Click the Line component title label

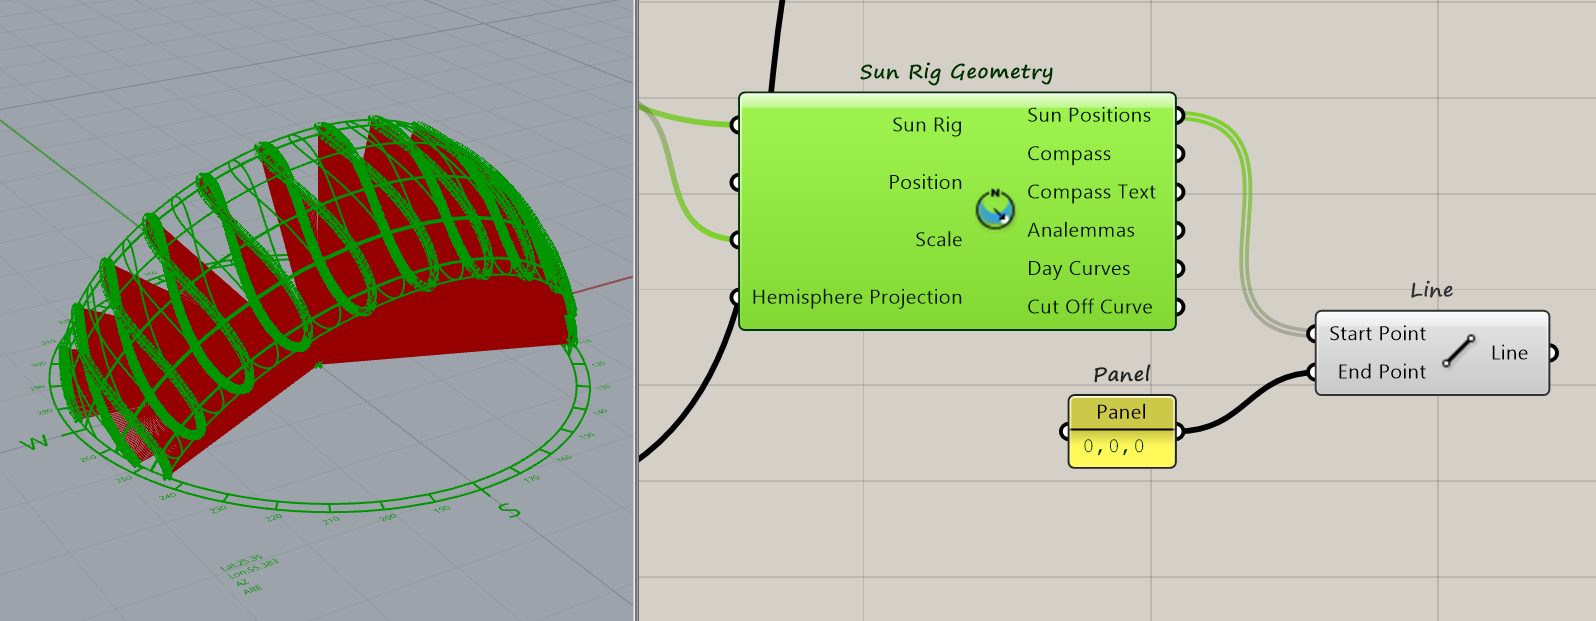pos(1431,290)
